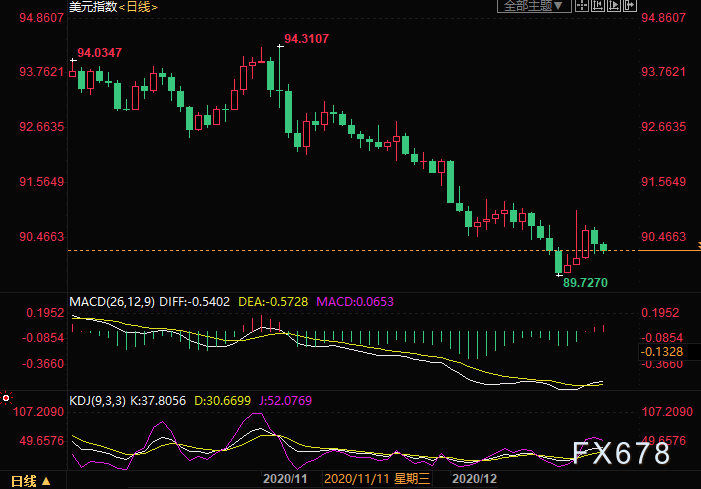
Task: Select the 美元指数 chart title
Action: 92,7
